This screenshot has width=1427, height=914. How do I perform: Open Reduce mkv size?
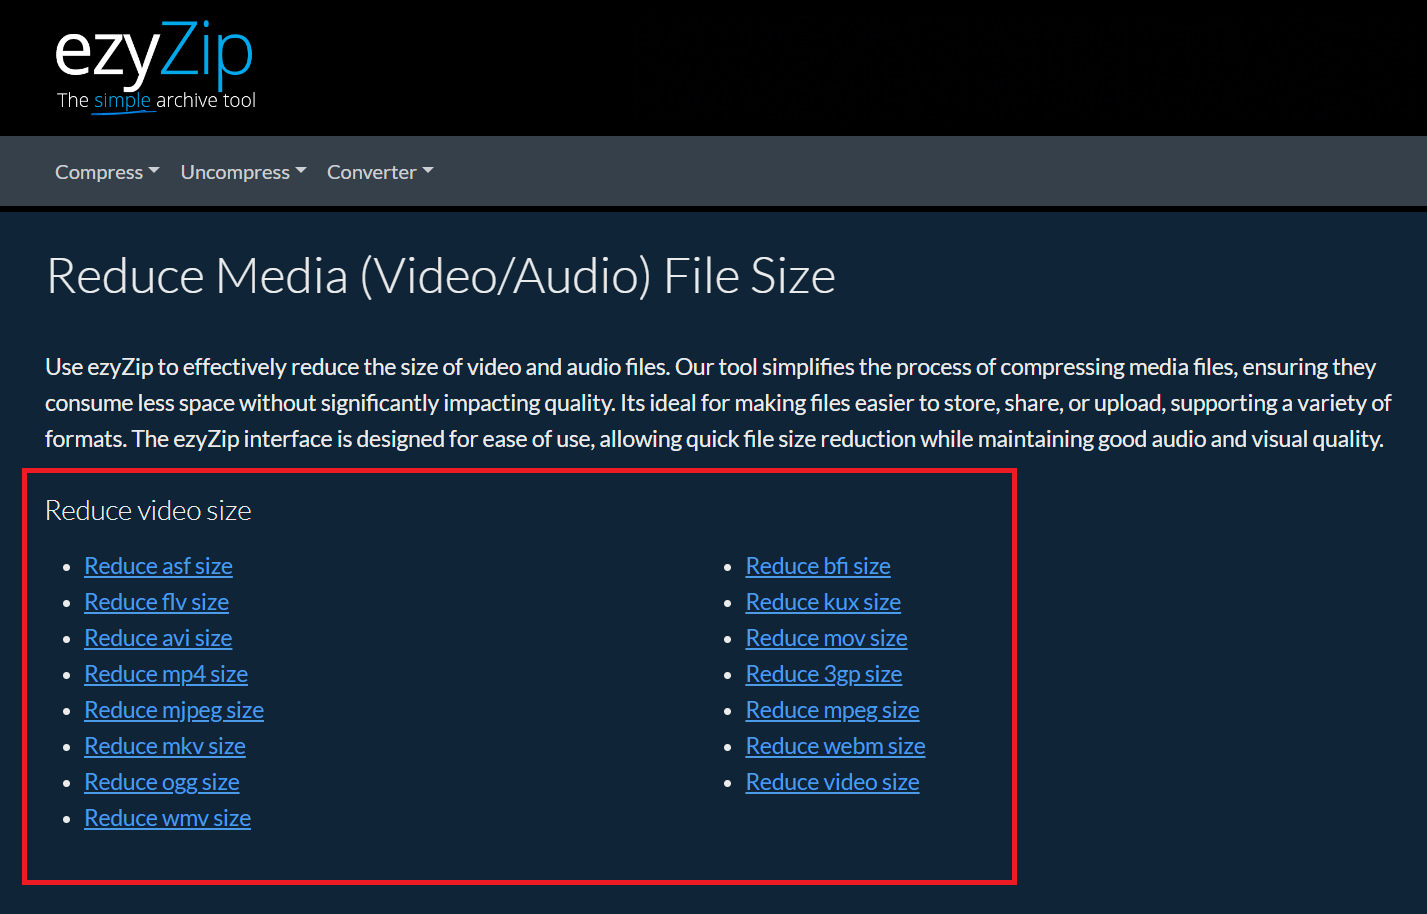pyautogui.click(x=164, y=745)
